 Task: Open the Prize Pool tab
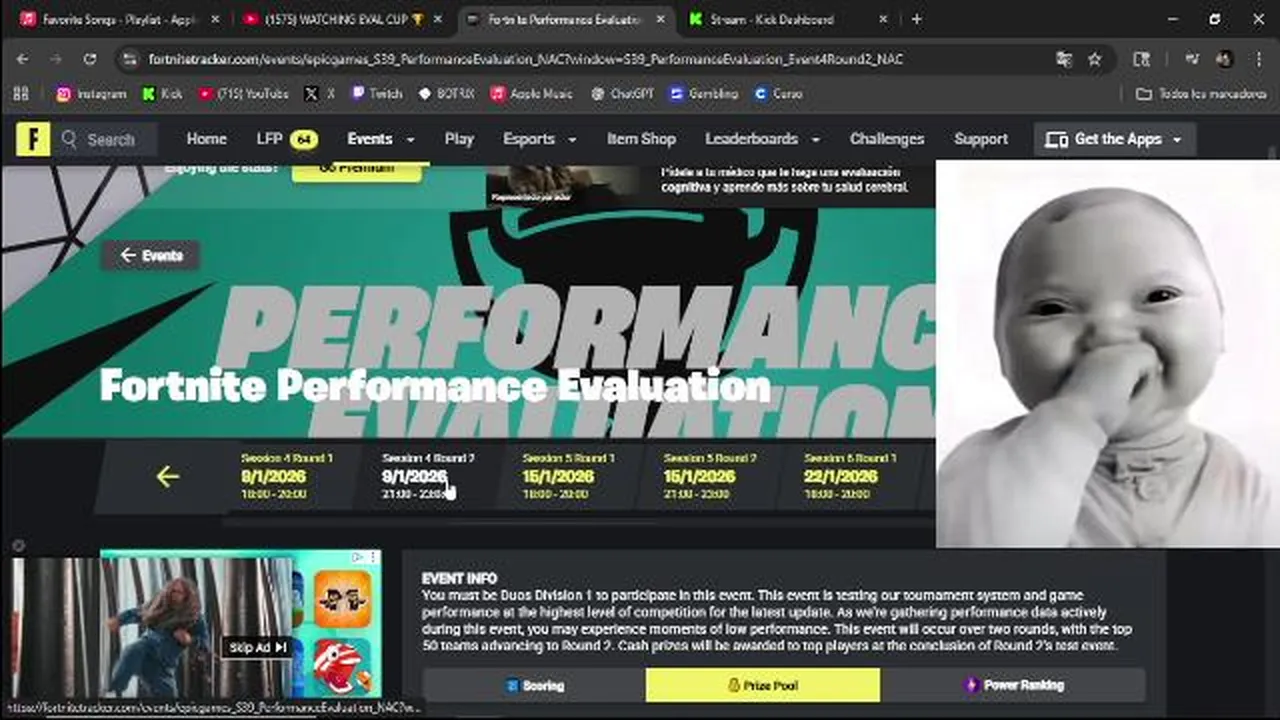(763, 685)
